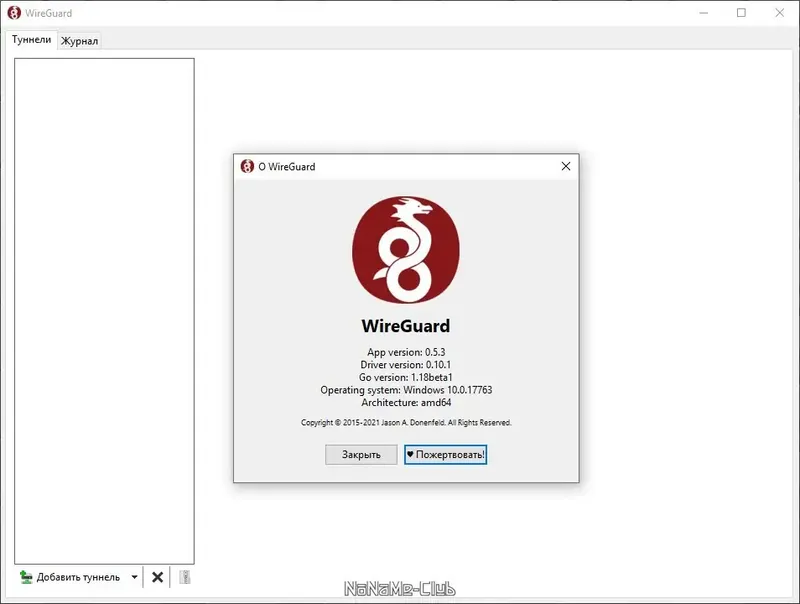
Task: Expand the Добавить туннель dropdown arrow
Action: coord(134,577)
